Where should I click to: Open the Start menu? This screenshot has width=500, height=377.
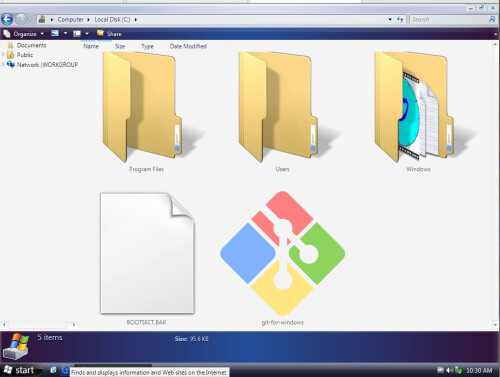20,370
